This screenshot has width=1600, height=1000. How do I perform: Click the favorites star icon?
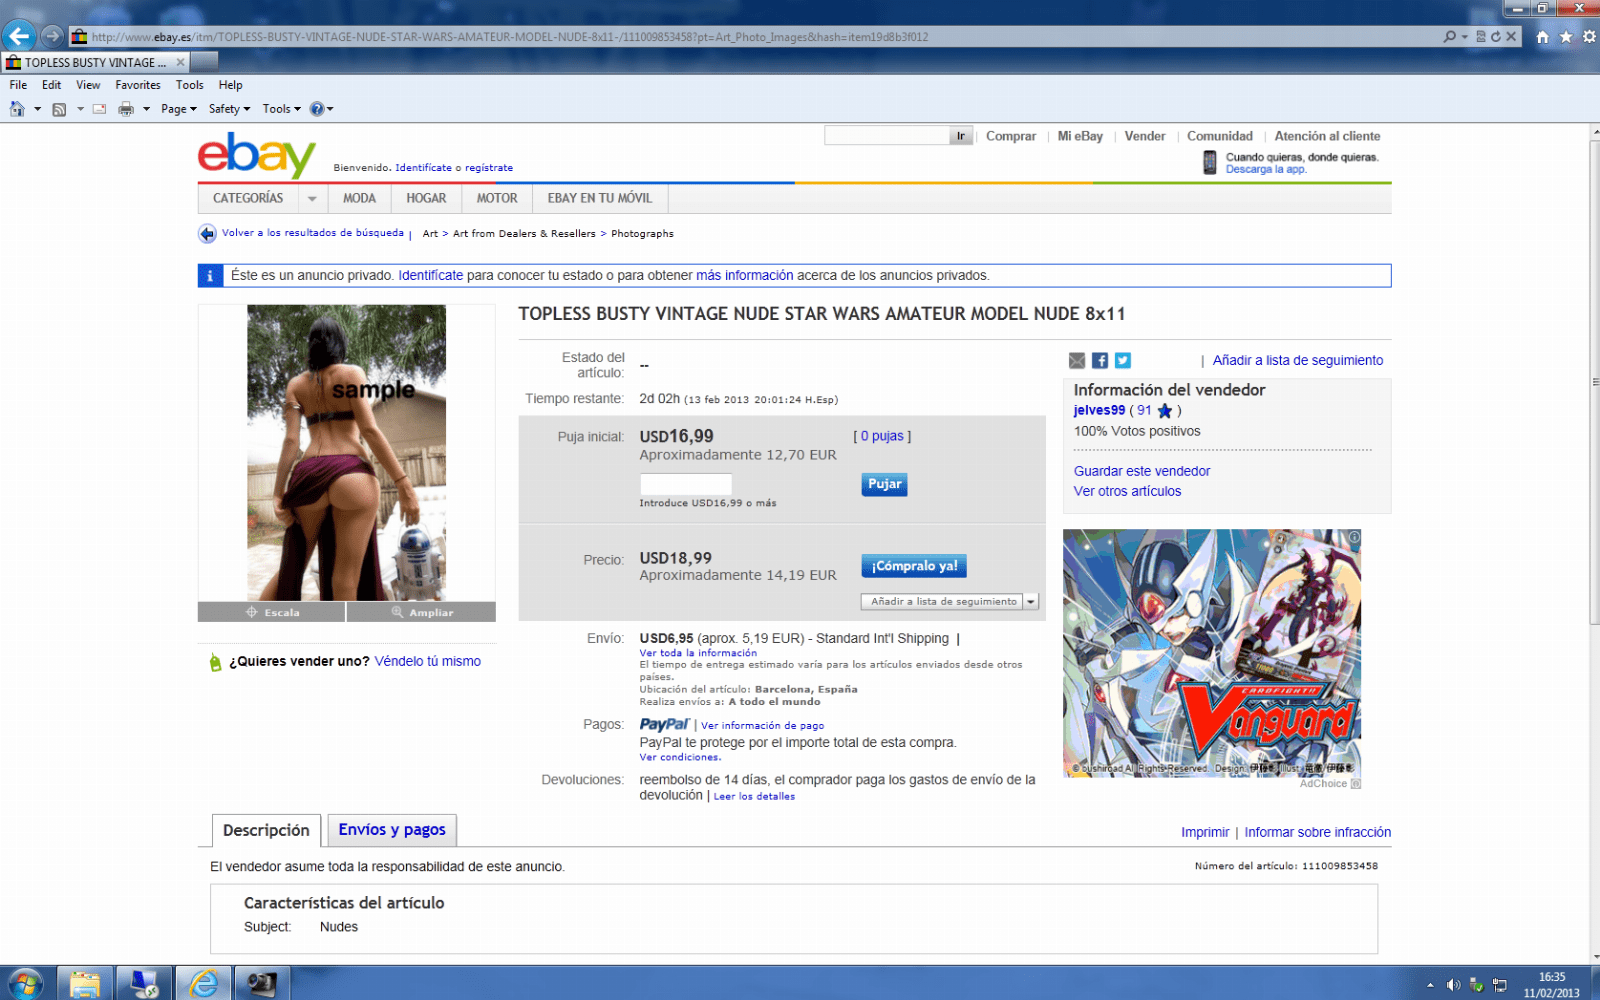tap(1566, 37)
